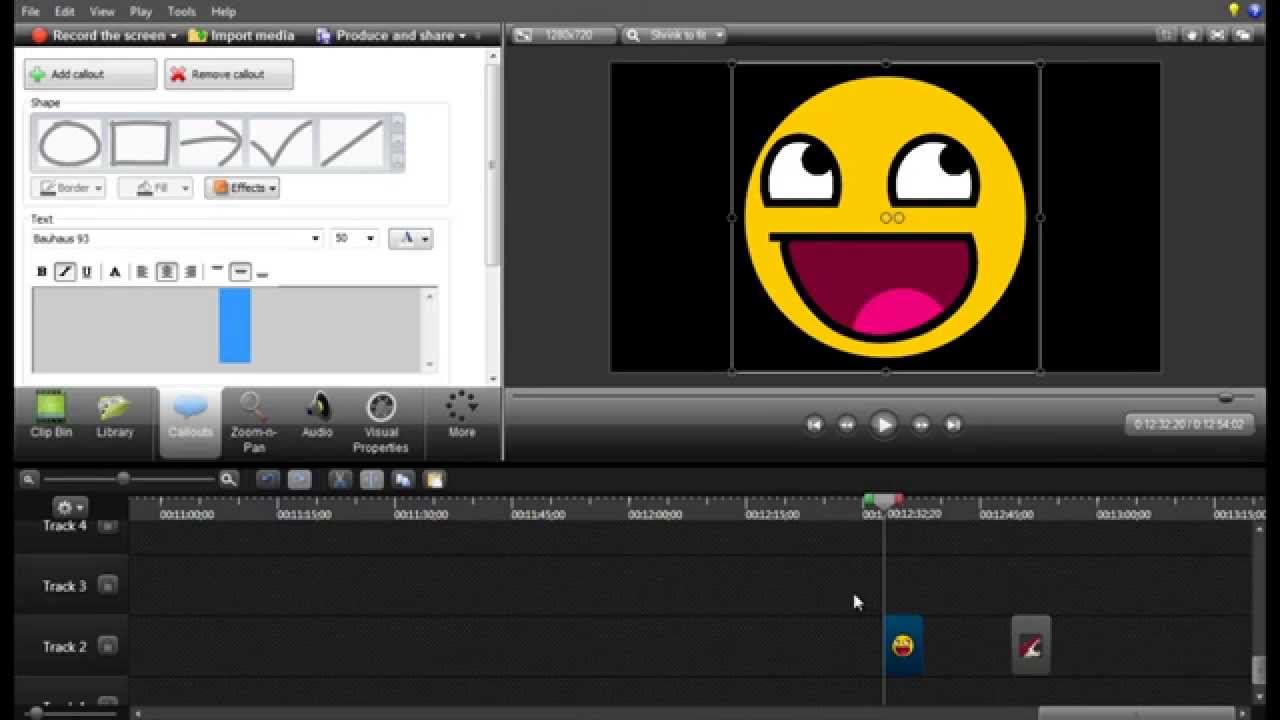This screenshot has height=720, width=1280.
Task: Click the Remove callout button
Action: 228,74
